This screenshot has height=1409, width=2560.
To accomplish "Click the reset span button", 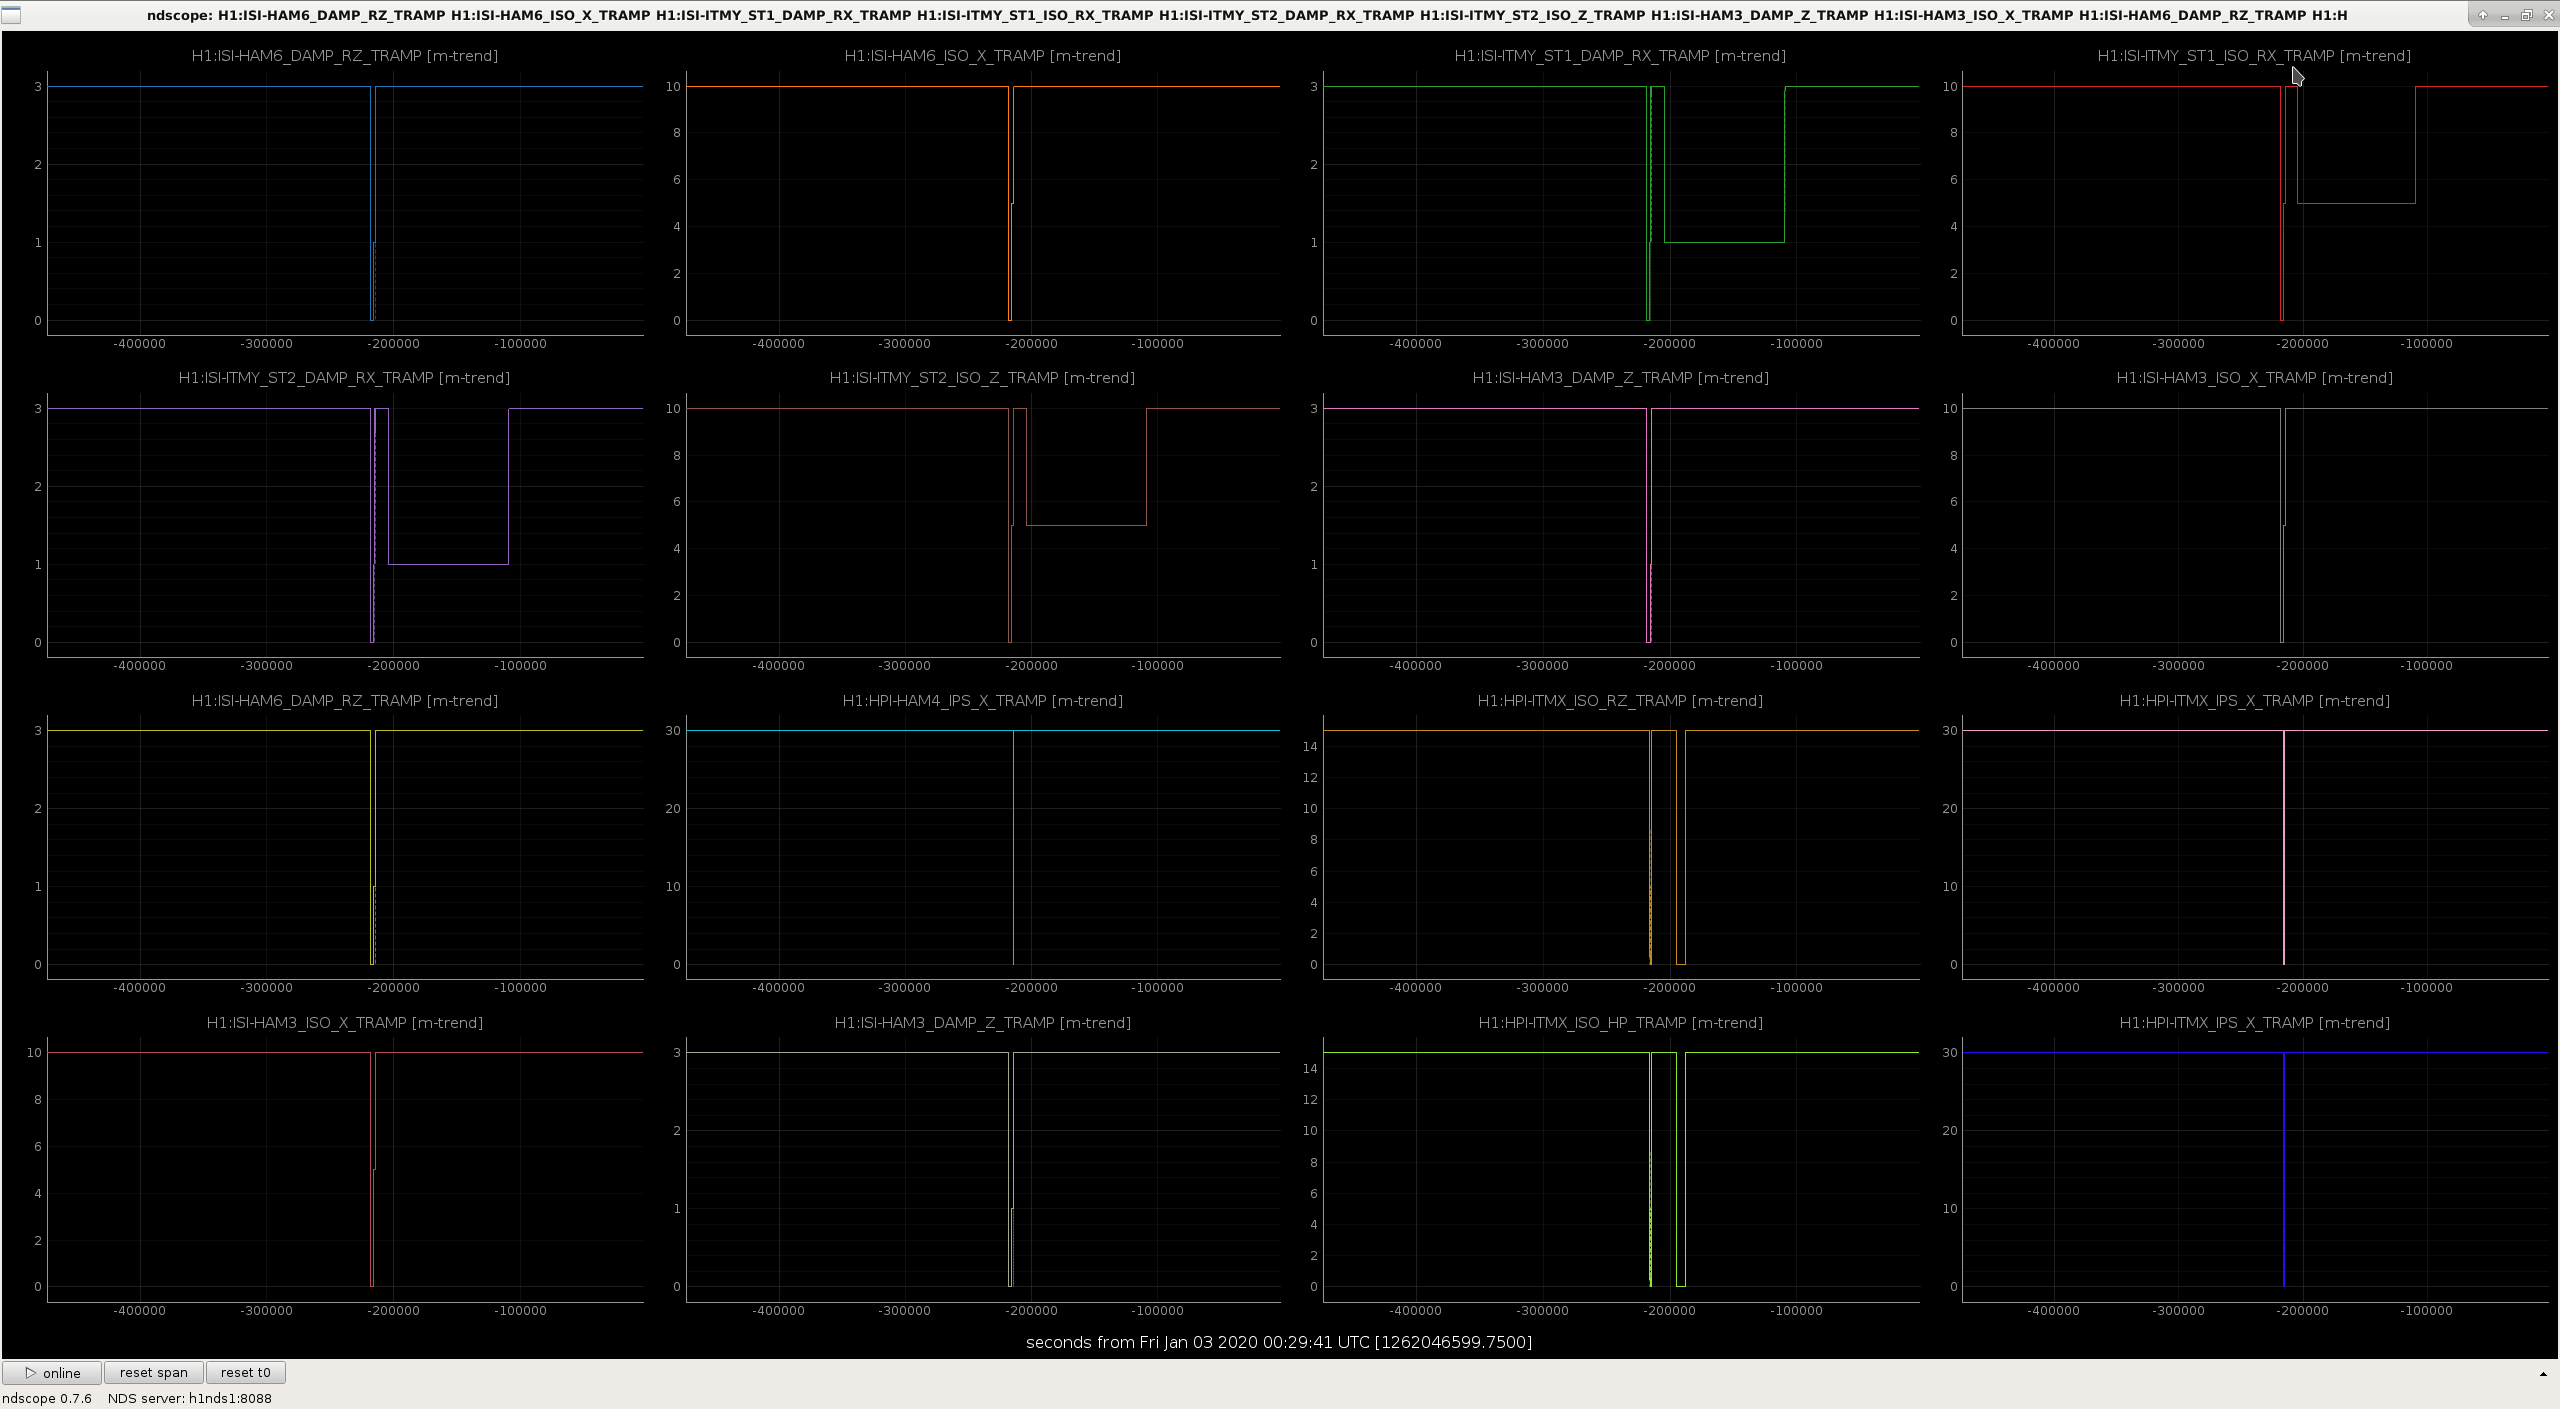I will click(x=153, y=1373).
